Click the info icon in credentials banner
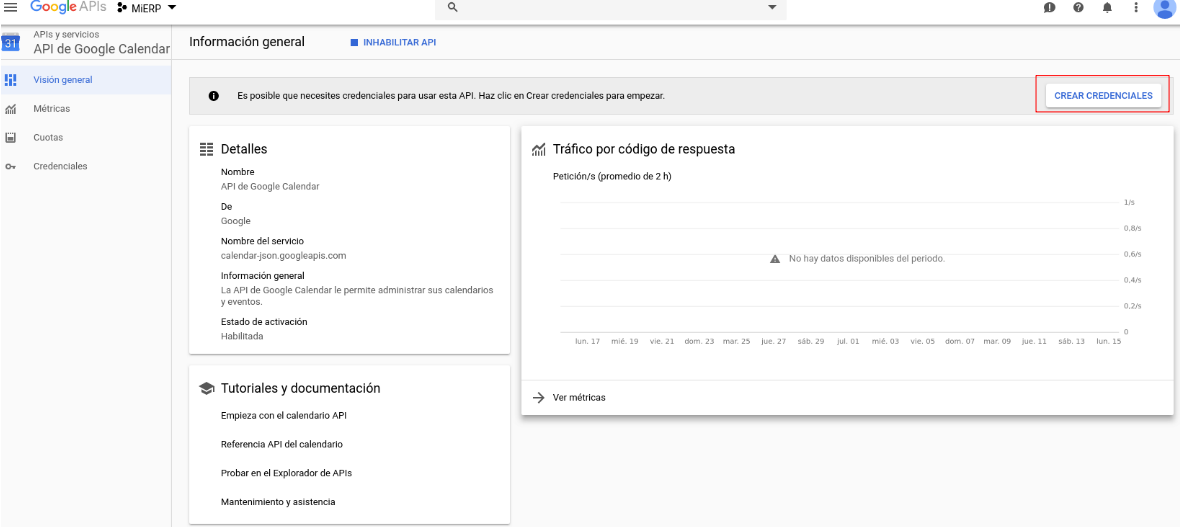Image resolution: width=1180 pixels, height=527 pixels. tap(214, 96)
